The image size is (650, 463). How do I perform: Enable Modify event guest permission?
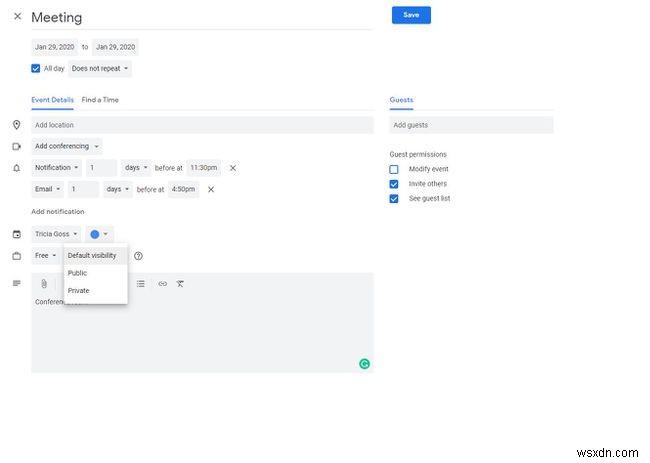point(394,169)
